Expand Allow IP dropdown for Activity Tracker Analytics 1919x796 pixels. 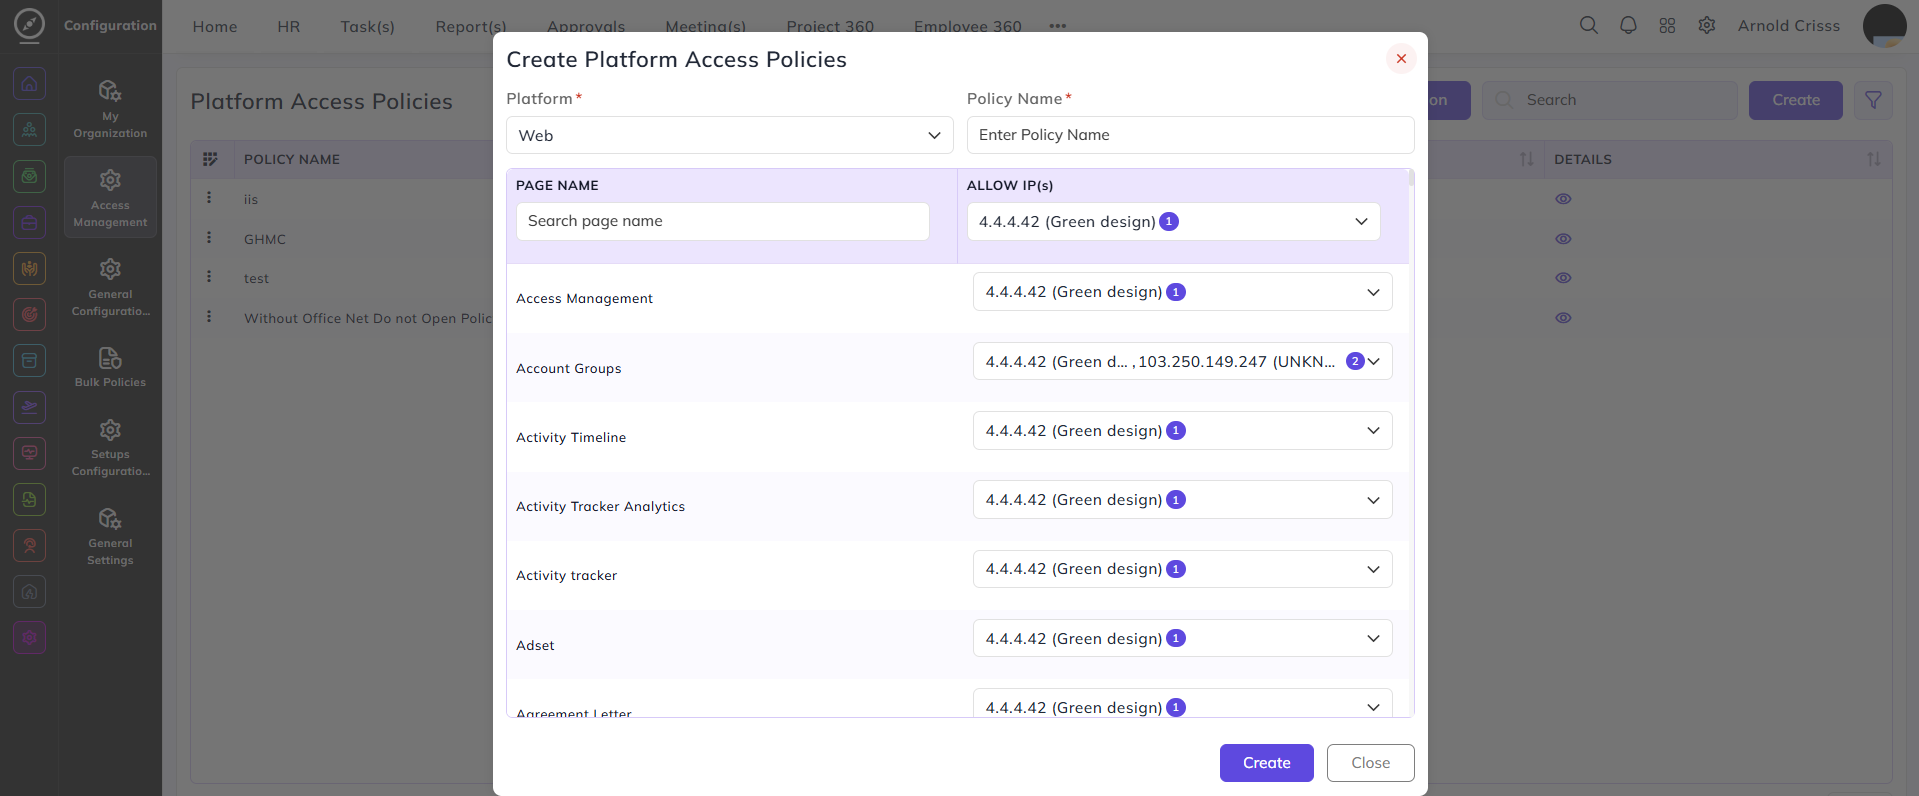click(1182, 500)
